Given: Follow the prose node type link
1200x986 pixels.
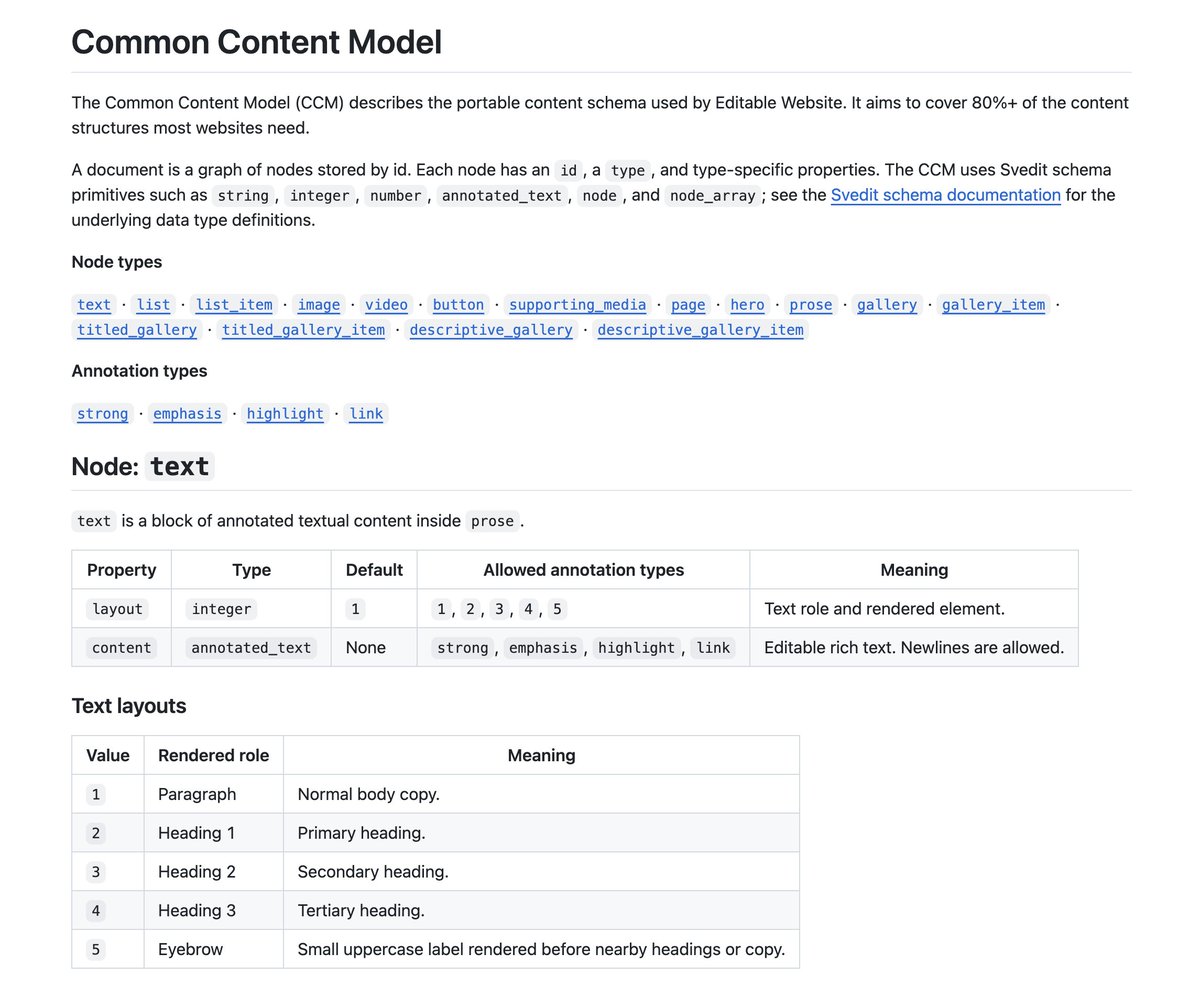Looking at the screenshot, I should (x=811, y=305).
